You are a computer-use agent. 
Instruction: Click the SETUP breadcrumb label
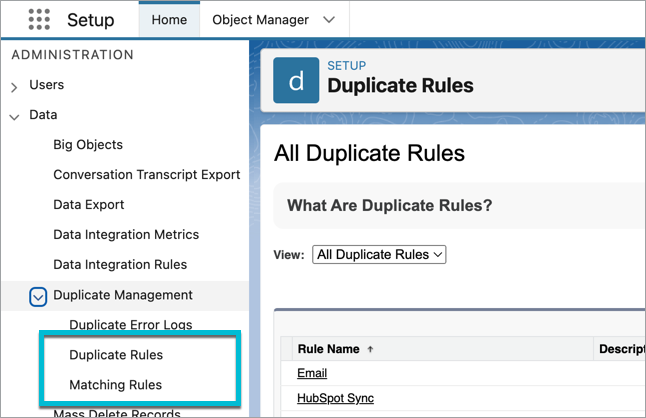pos(346,65)
